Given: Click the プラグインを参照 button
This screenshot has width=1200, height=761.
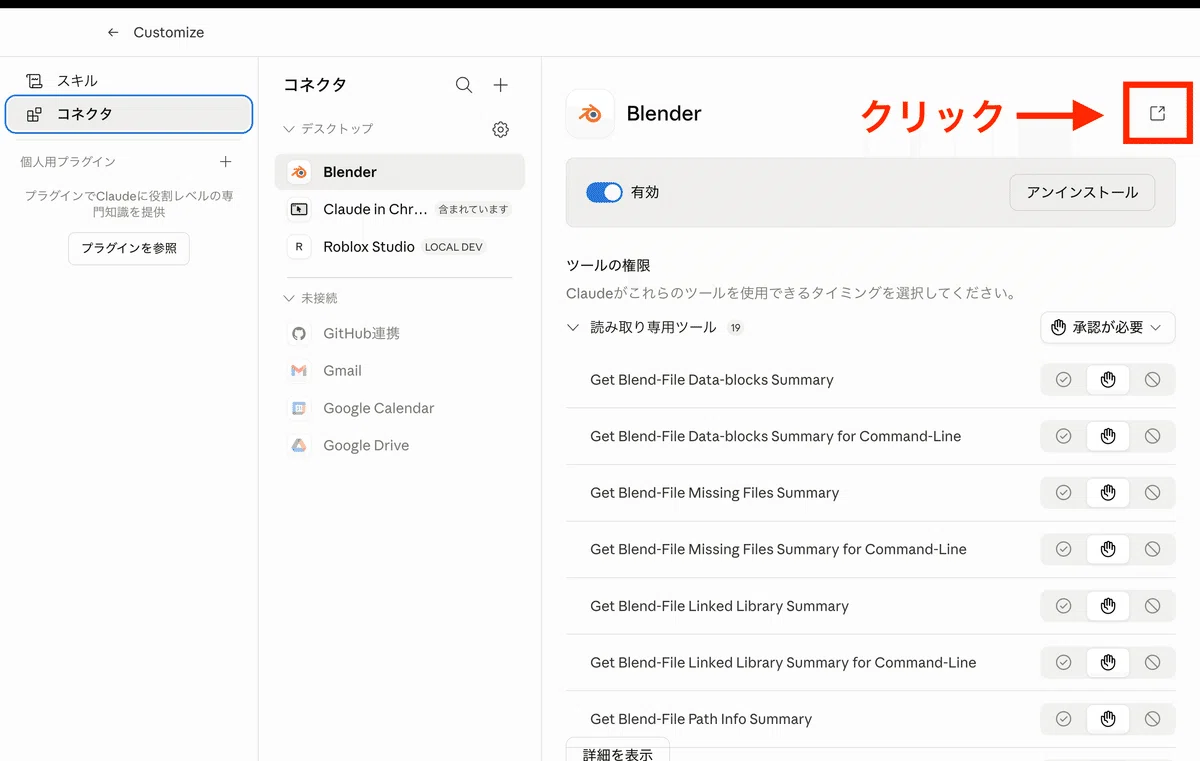Looking at the screenshot, I should [129, 248].
